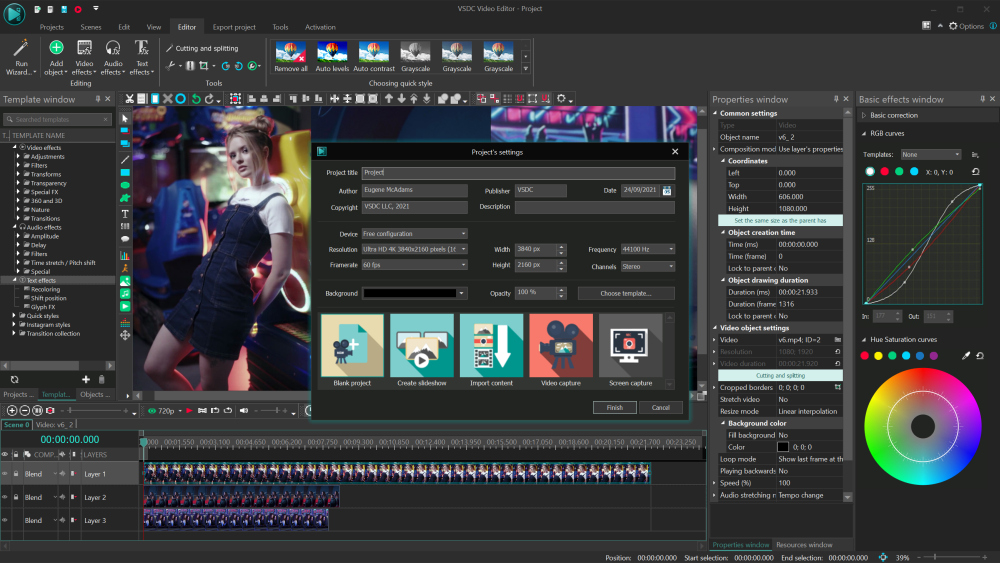Viewport: 1000px width, 563px height.
Task: Open the Run Wizard tool
Action: click(21, 57)
